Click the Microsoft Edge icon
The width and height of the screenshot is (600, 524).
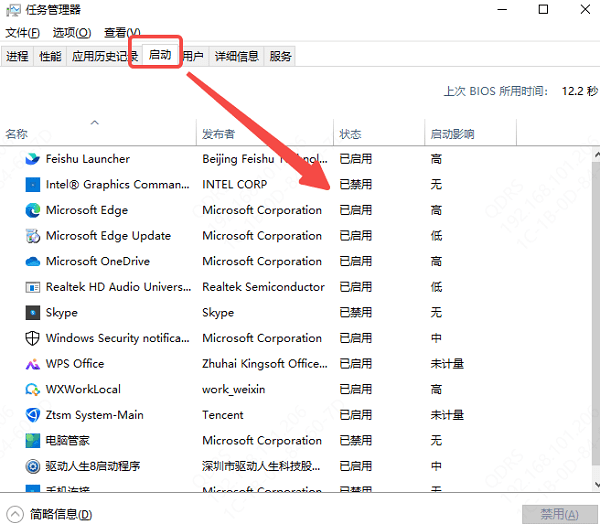coord(33,210)
